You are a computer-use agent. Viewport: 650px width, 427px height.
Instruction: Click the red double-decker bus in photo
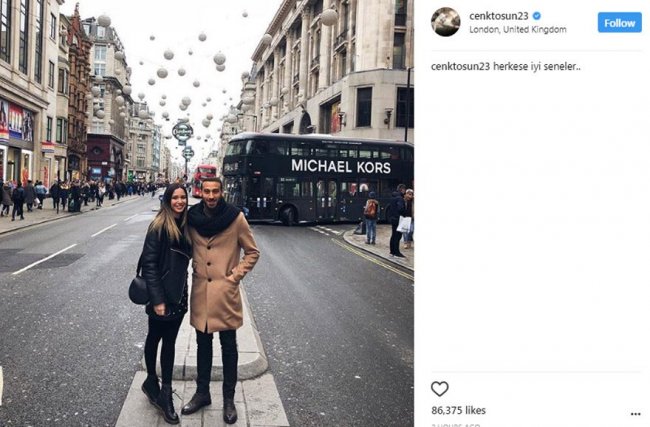pos(204,179)
